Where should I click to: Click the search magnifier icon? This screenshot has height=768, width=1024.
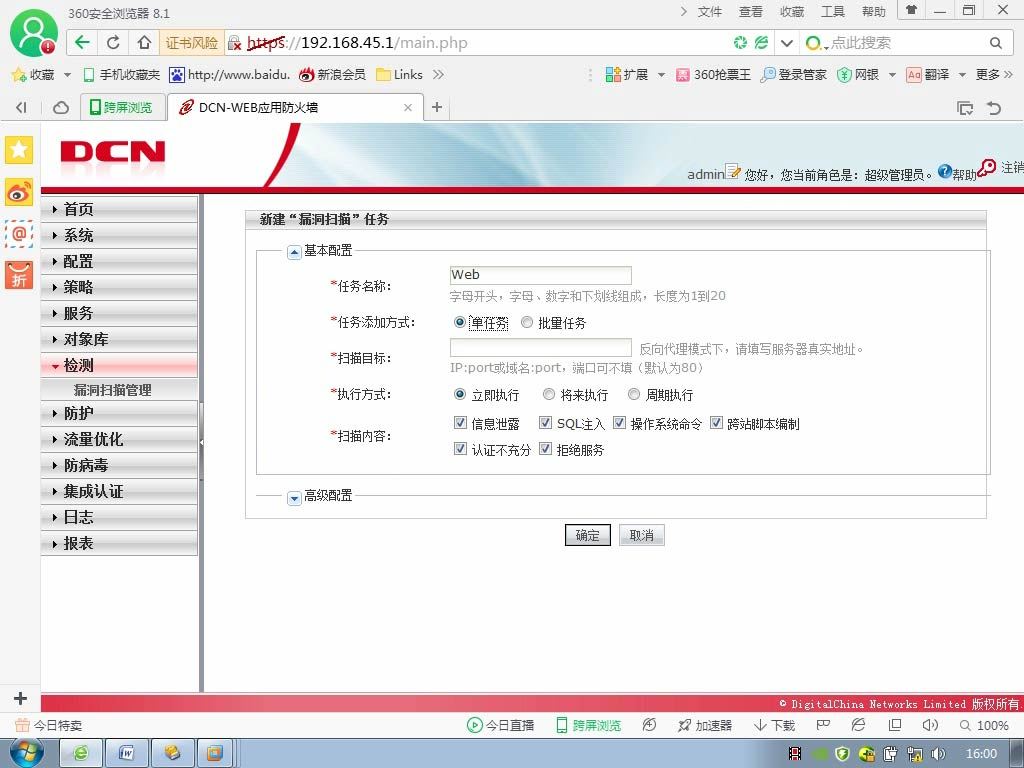[995, 43]
